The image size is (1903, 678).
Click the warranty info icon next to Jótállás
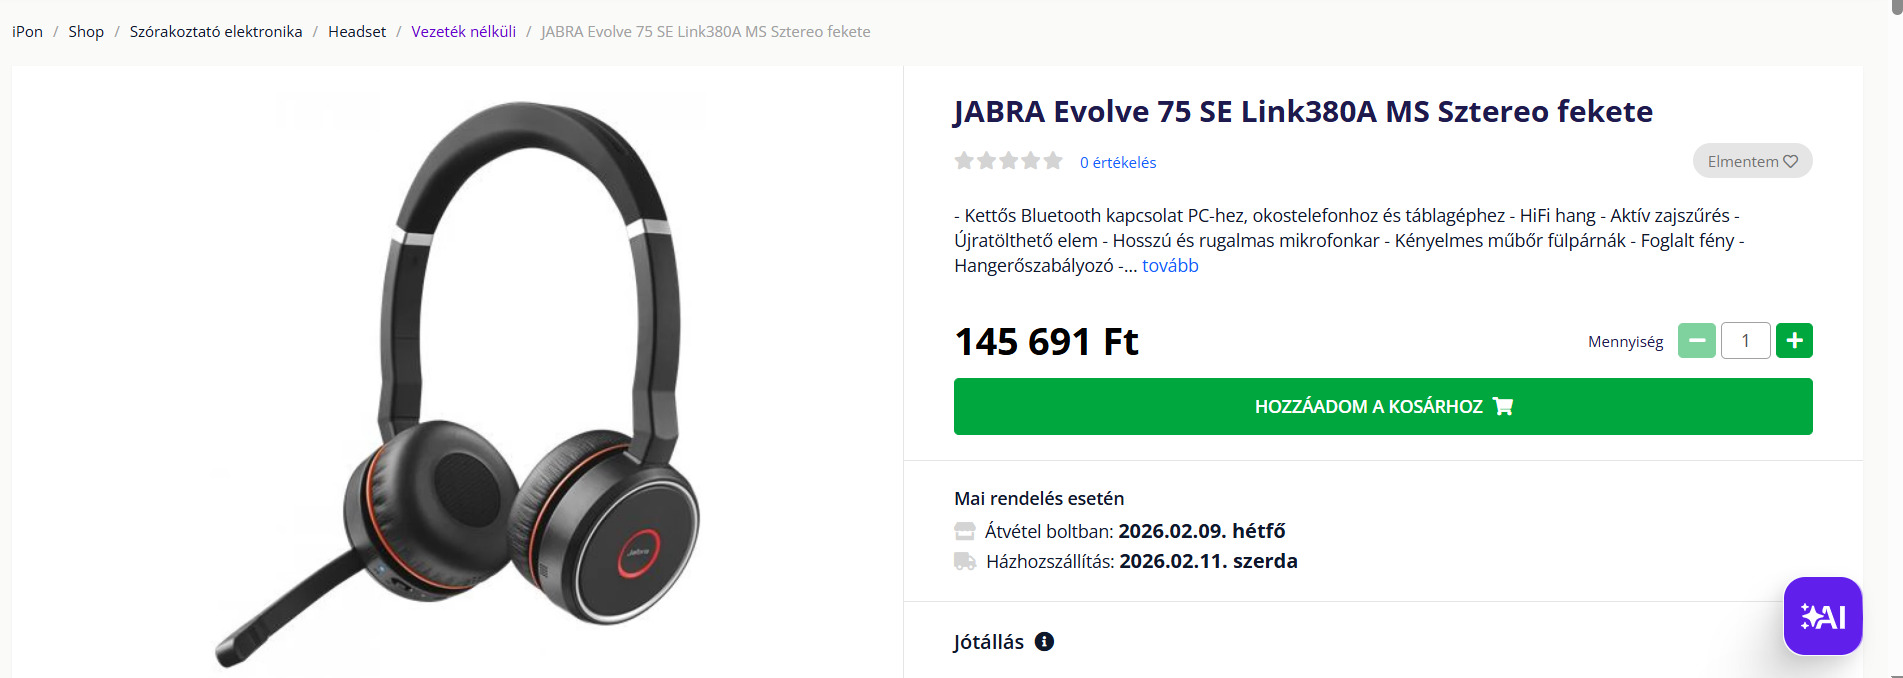1044,642
